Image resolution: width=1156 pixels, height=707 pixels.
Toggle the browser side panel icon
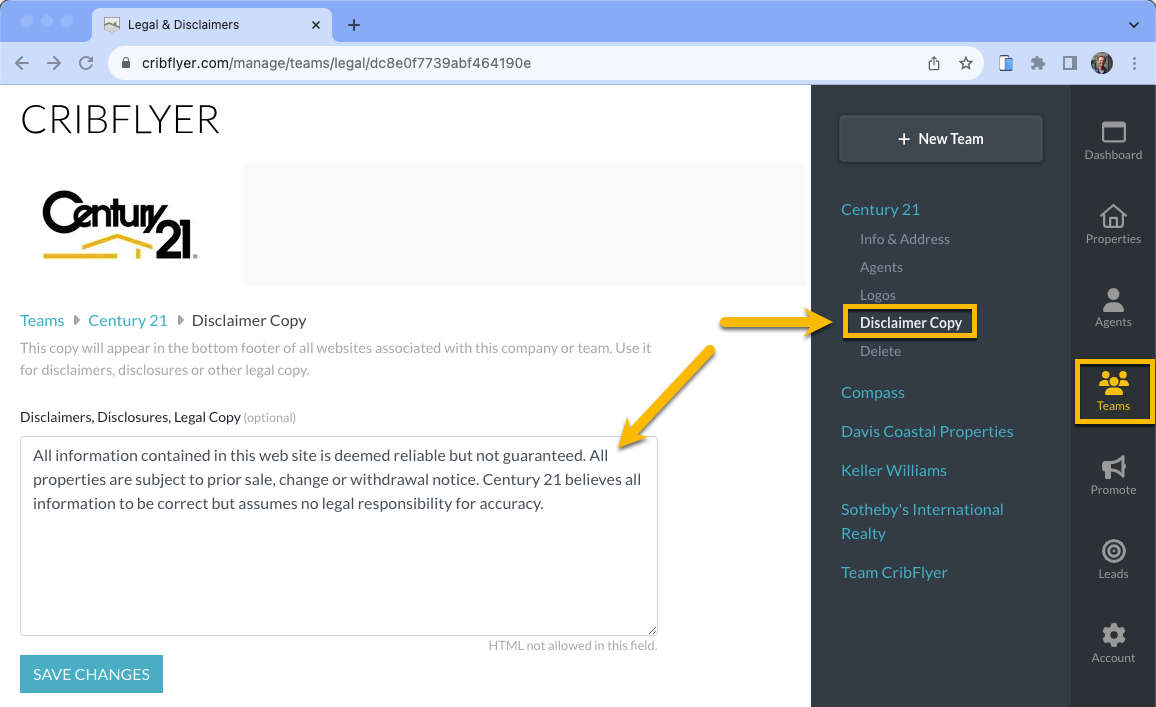pos(1070,63)
